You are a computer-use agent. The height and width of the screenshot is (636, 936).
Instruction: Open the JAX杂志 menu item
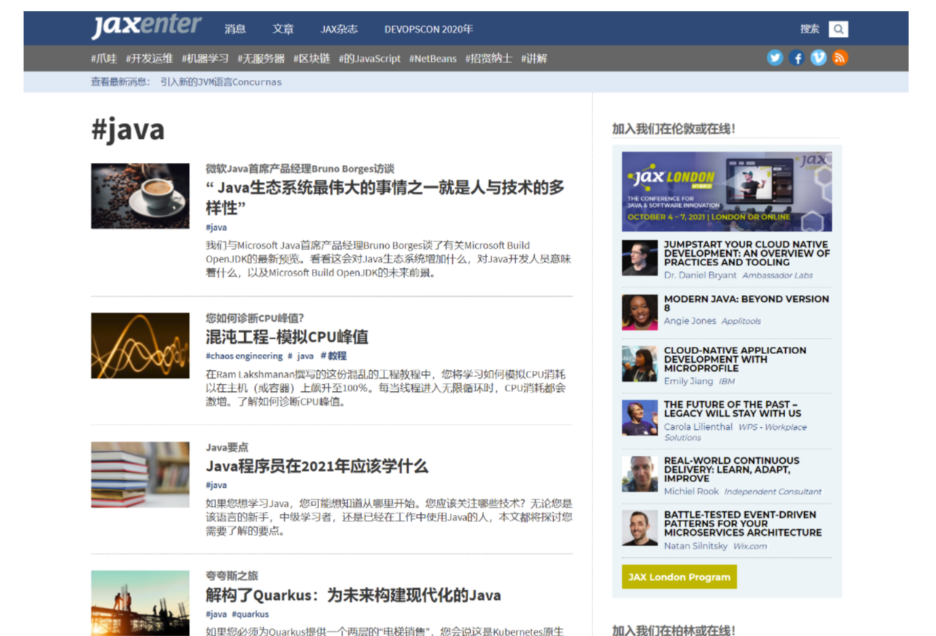339,29
